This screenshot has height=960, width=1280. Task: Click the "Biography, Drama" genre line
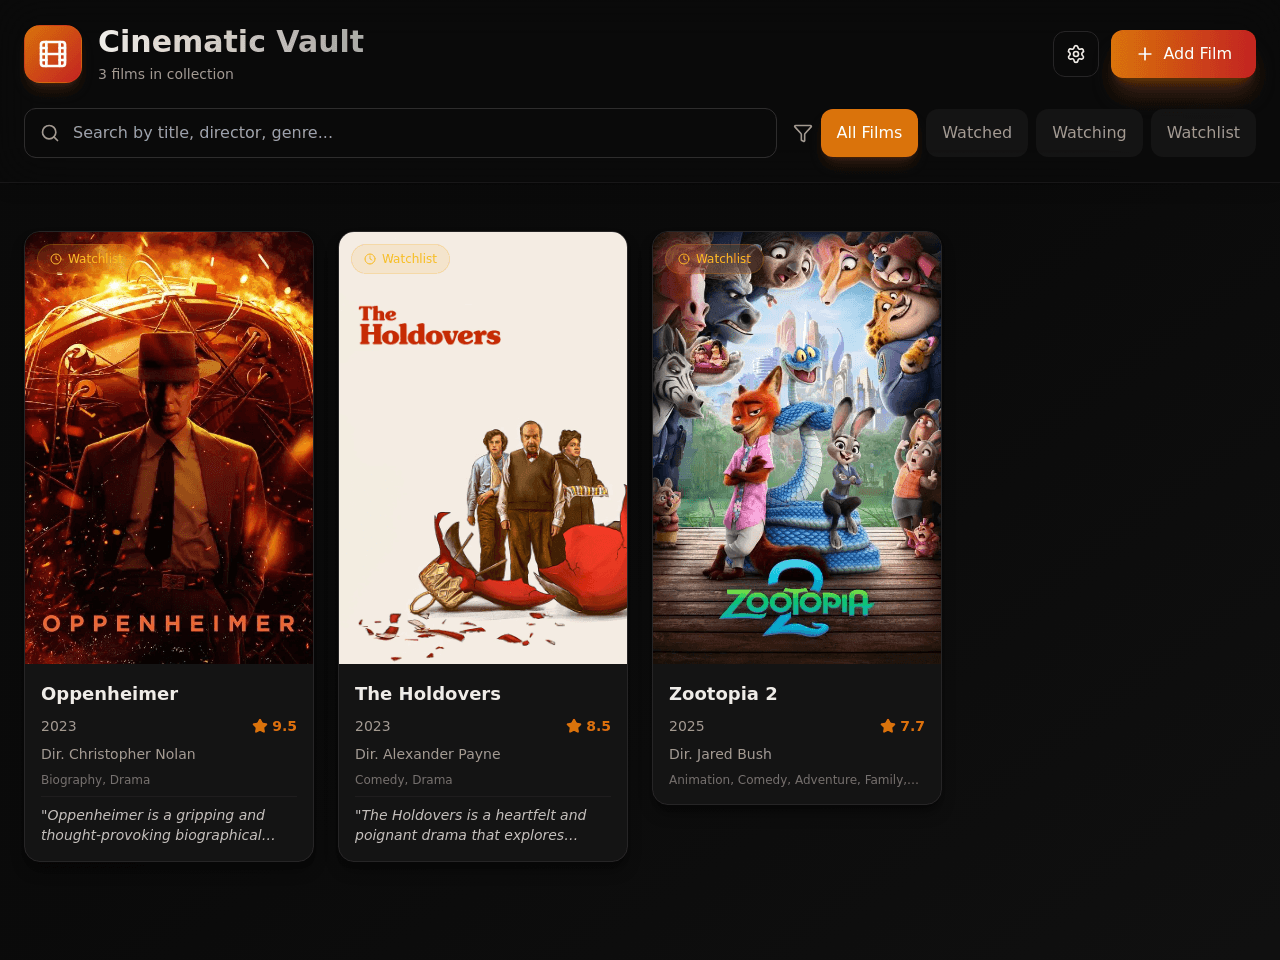(x=95, y=780)
